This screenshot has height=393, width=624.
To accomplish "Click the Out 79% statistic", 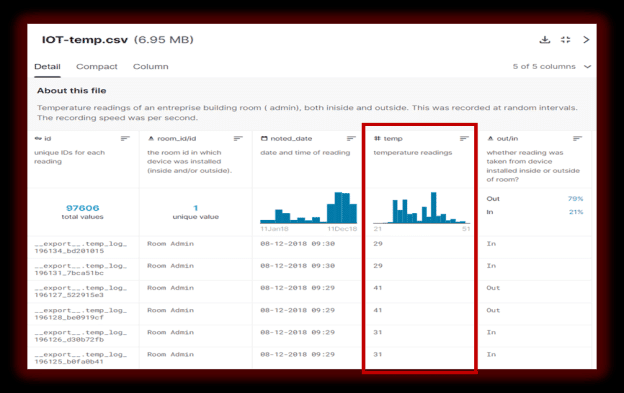I will [534, 198].
